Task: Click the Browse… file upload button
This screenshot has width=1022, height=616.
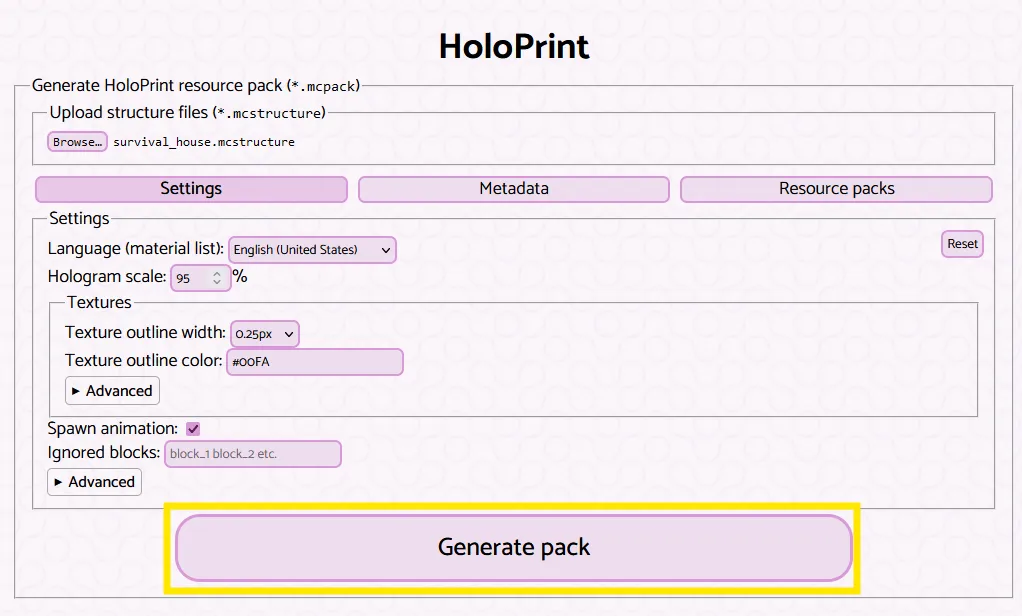Action: [x=77, y=142]
